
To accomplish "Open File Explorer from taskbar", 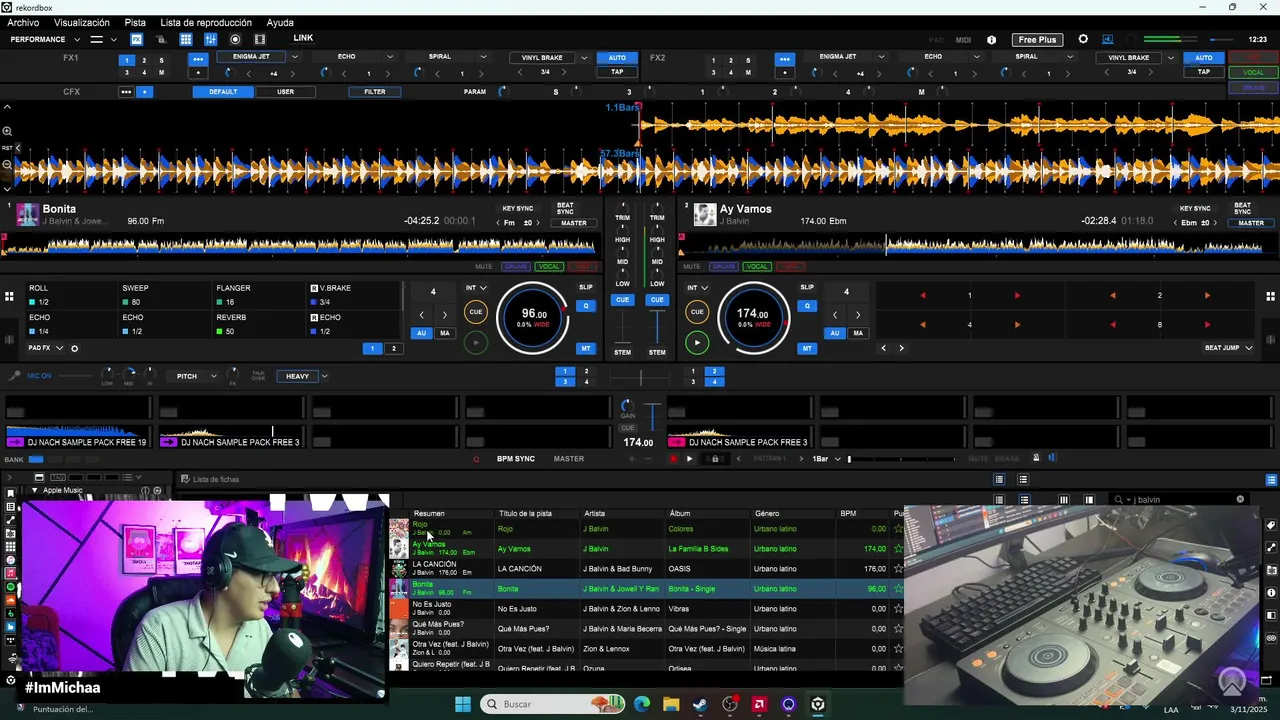I will pos(671,704).
